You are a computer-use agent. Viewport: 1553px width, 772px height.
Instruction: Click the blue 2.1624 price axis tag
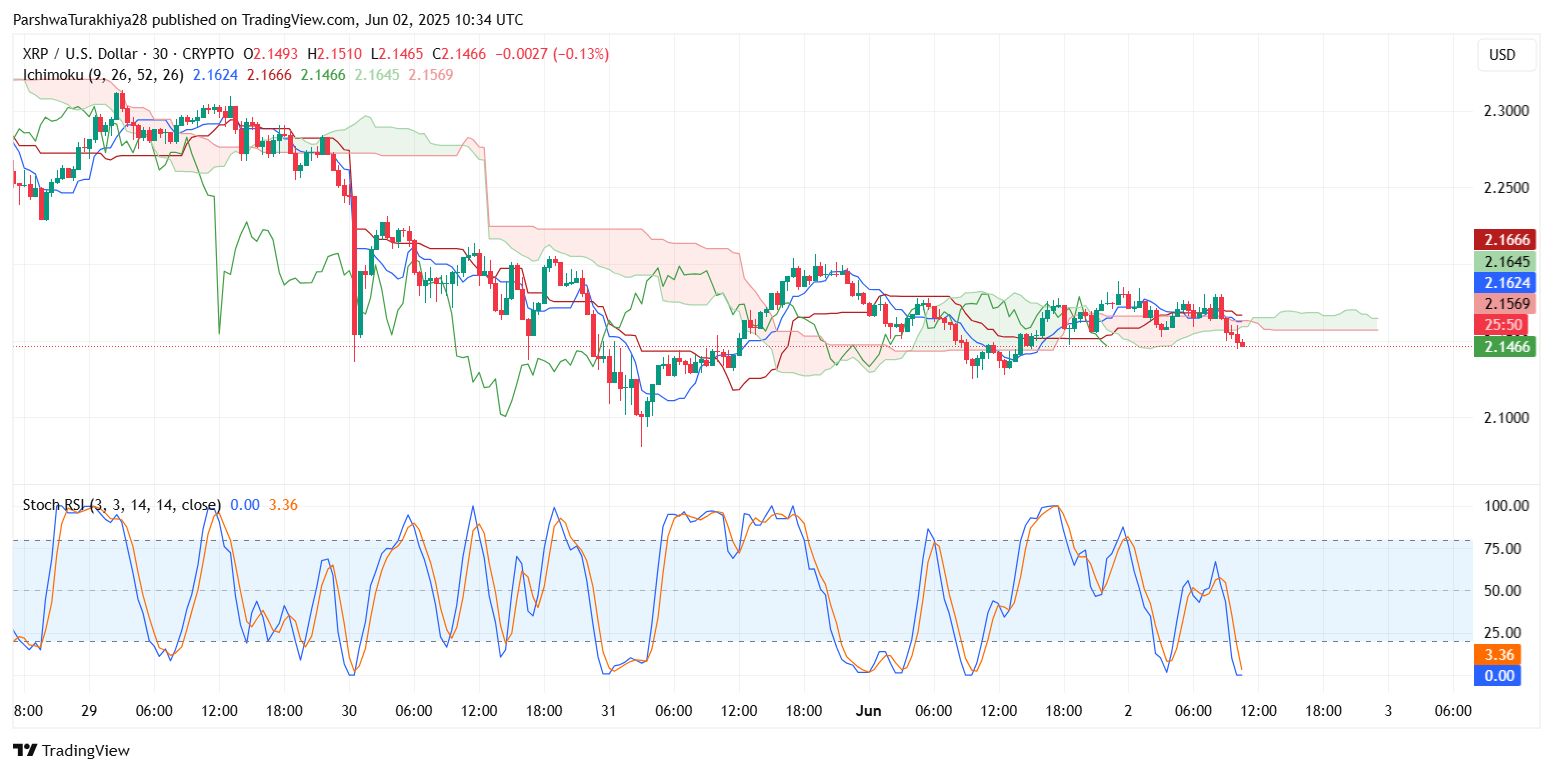1504,283
